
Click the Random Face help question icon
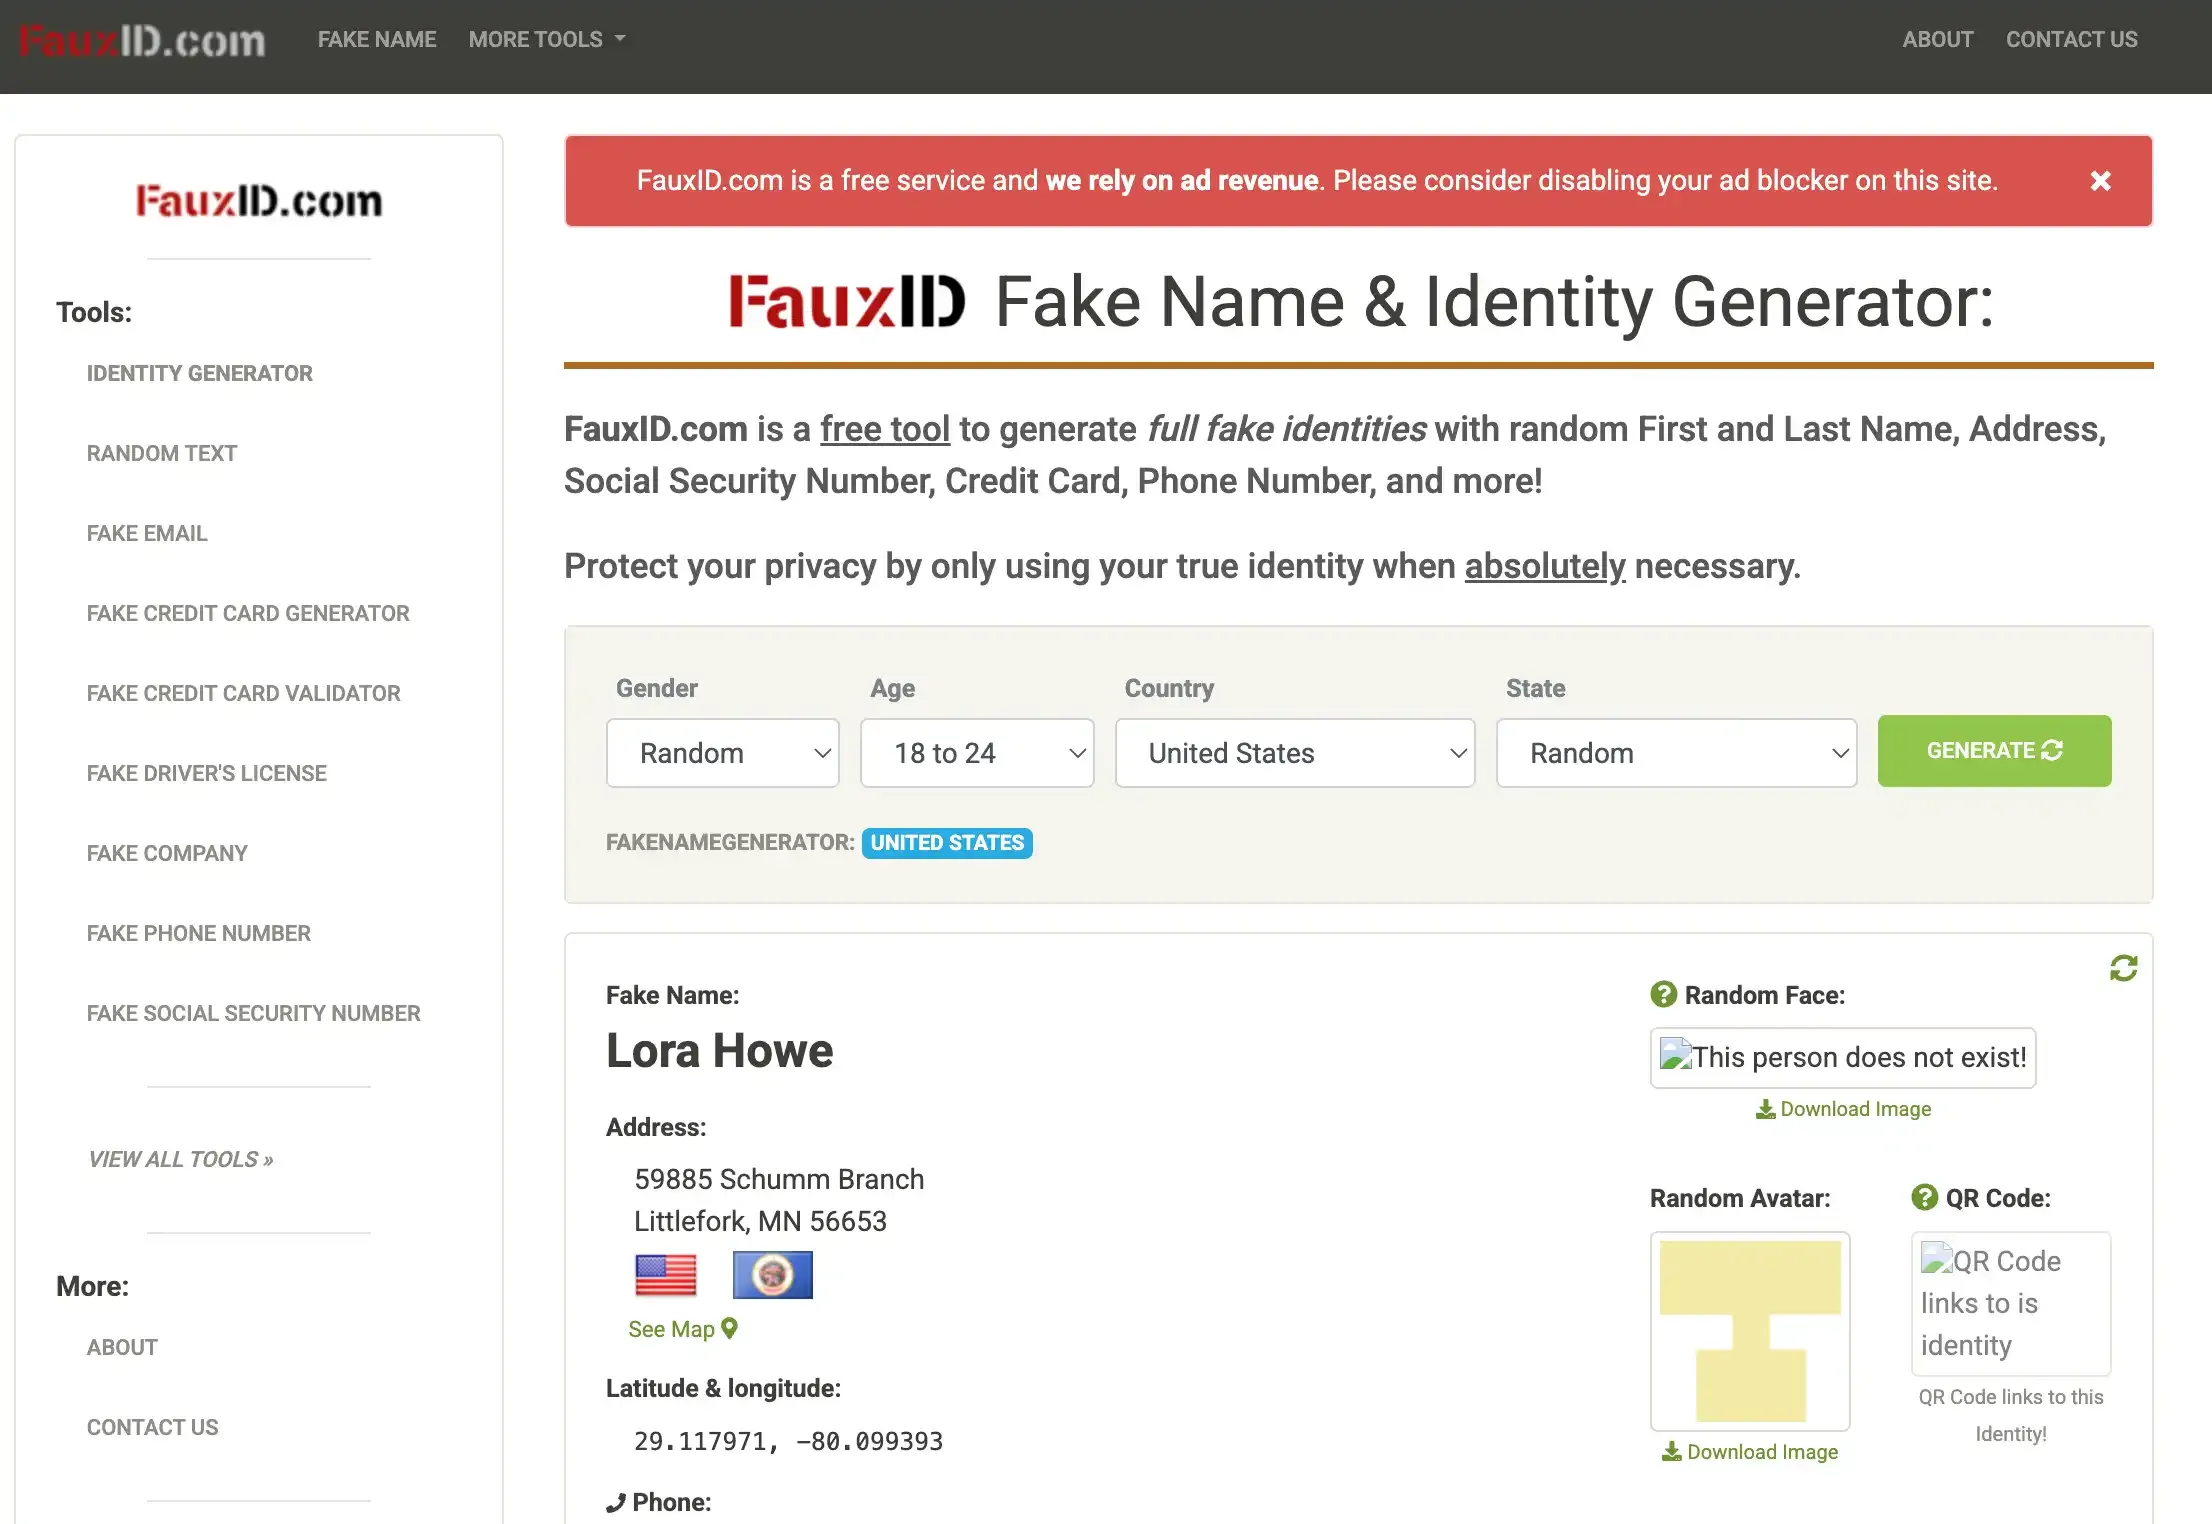click(1663, 994)
